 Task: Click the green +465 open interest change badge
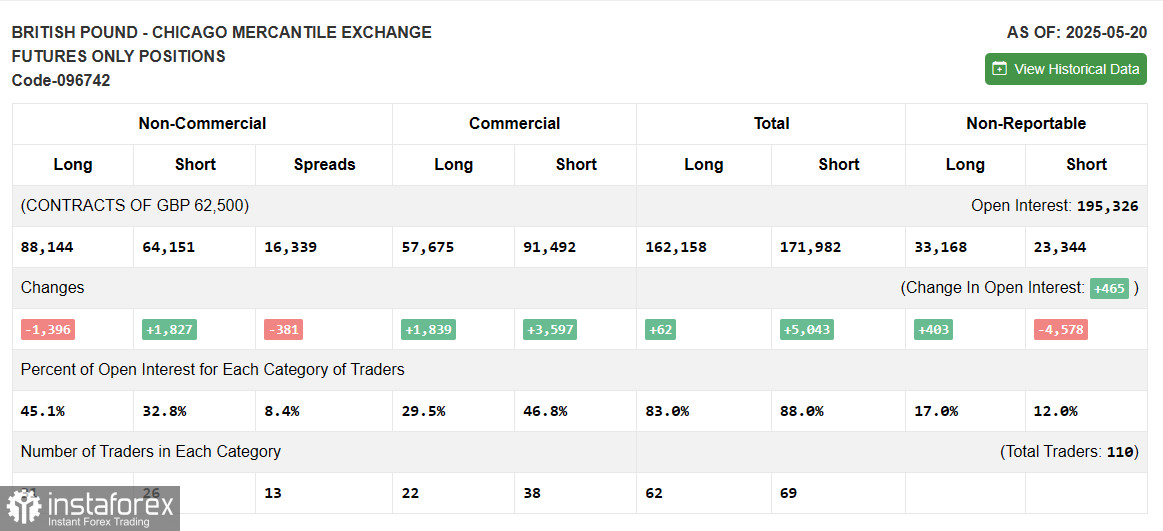click(1109, 288)
